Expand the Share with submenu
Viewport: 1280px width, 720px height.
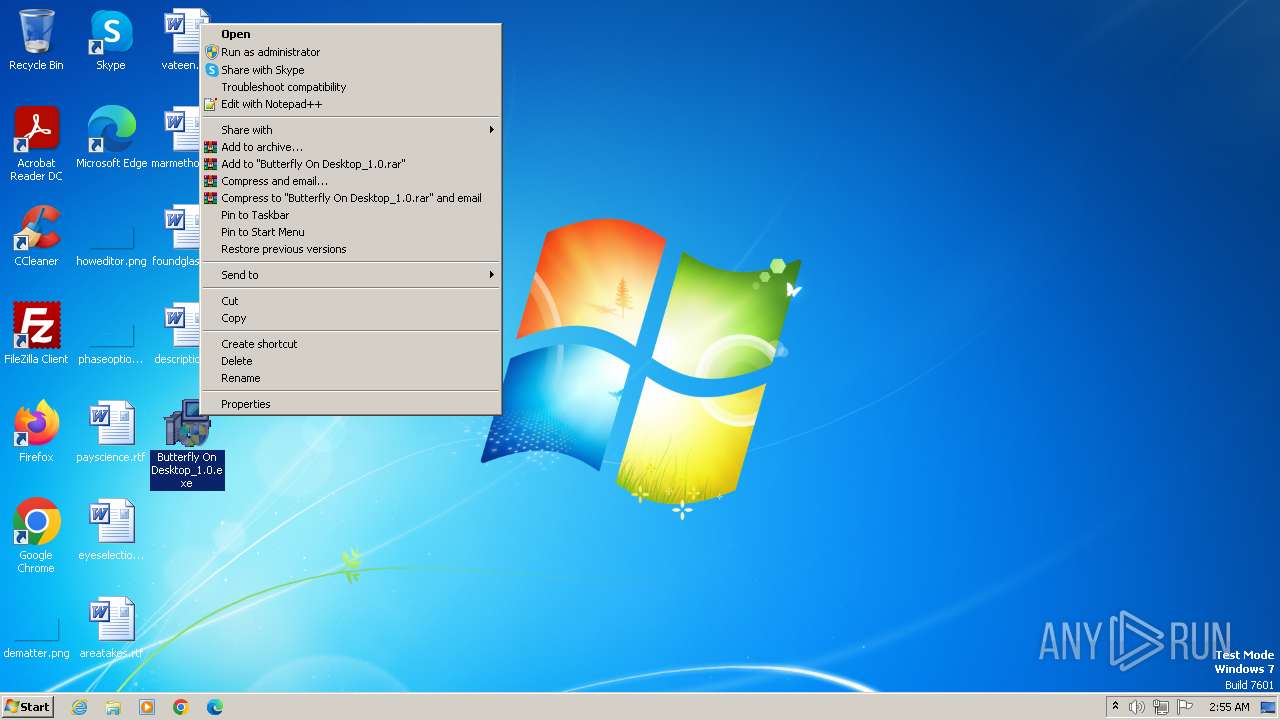pos(351,130)
